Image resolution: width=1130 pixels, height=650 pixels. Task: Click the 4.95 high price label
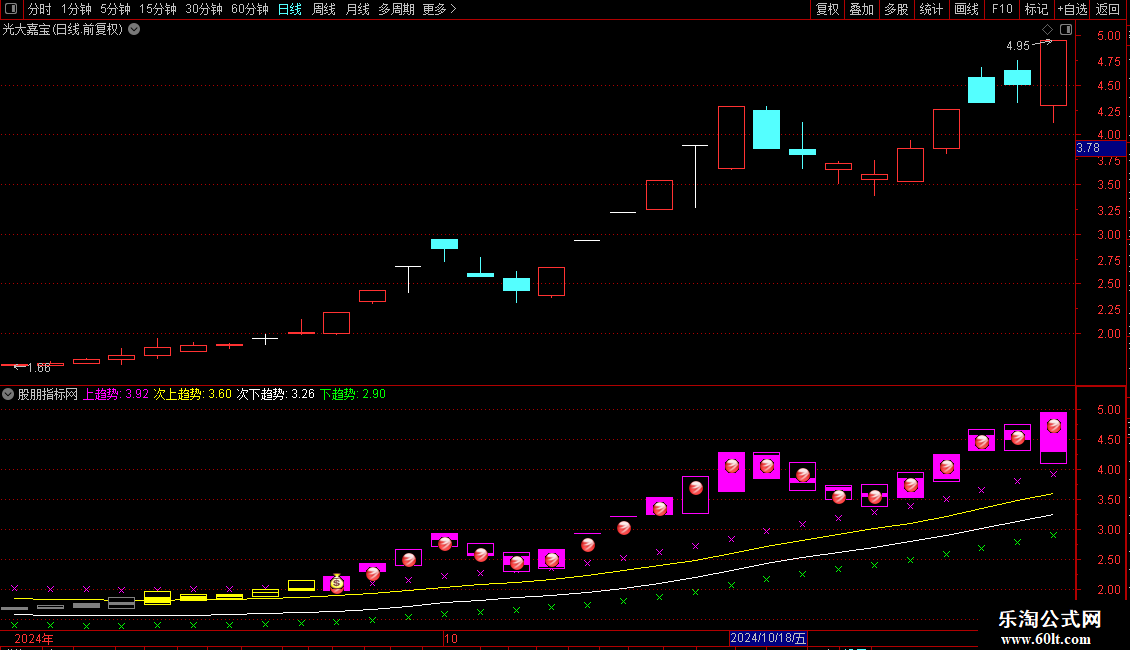click(x=1018, y=46)
